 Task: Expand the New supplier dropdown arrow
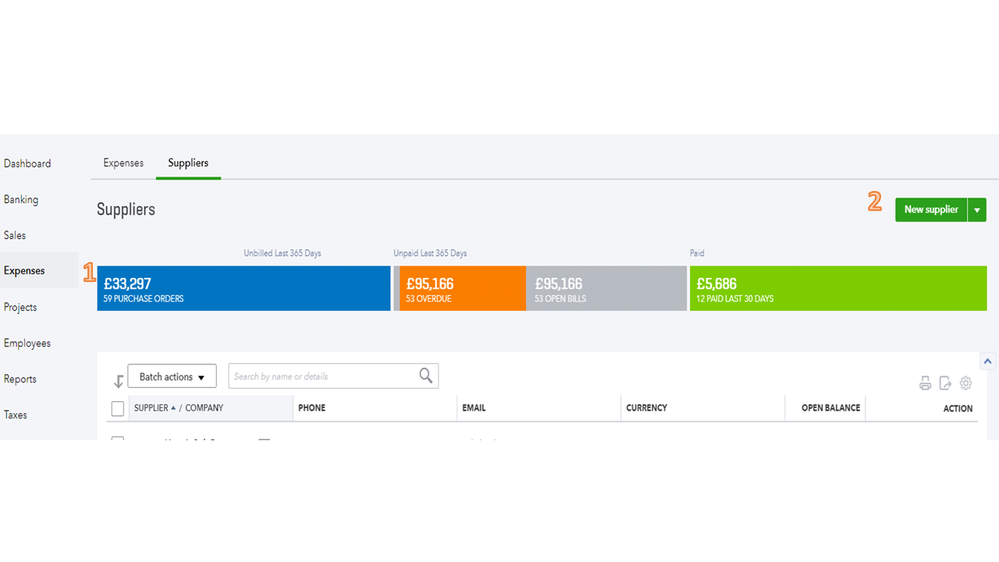coord(977,210)
